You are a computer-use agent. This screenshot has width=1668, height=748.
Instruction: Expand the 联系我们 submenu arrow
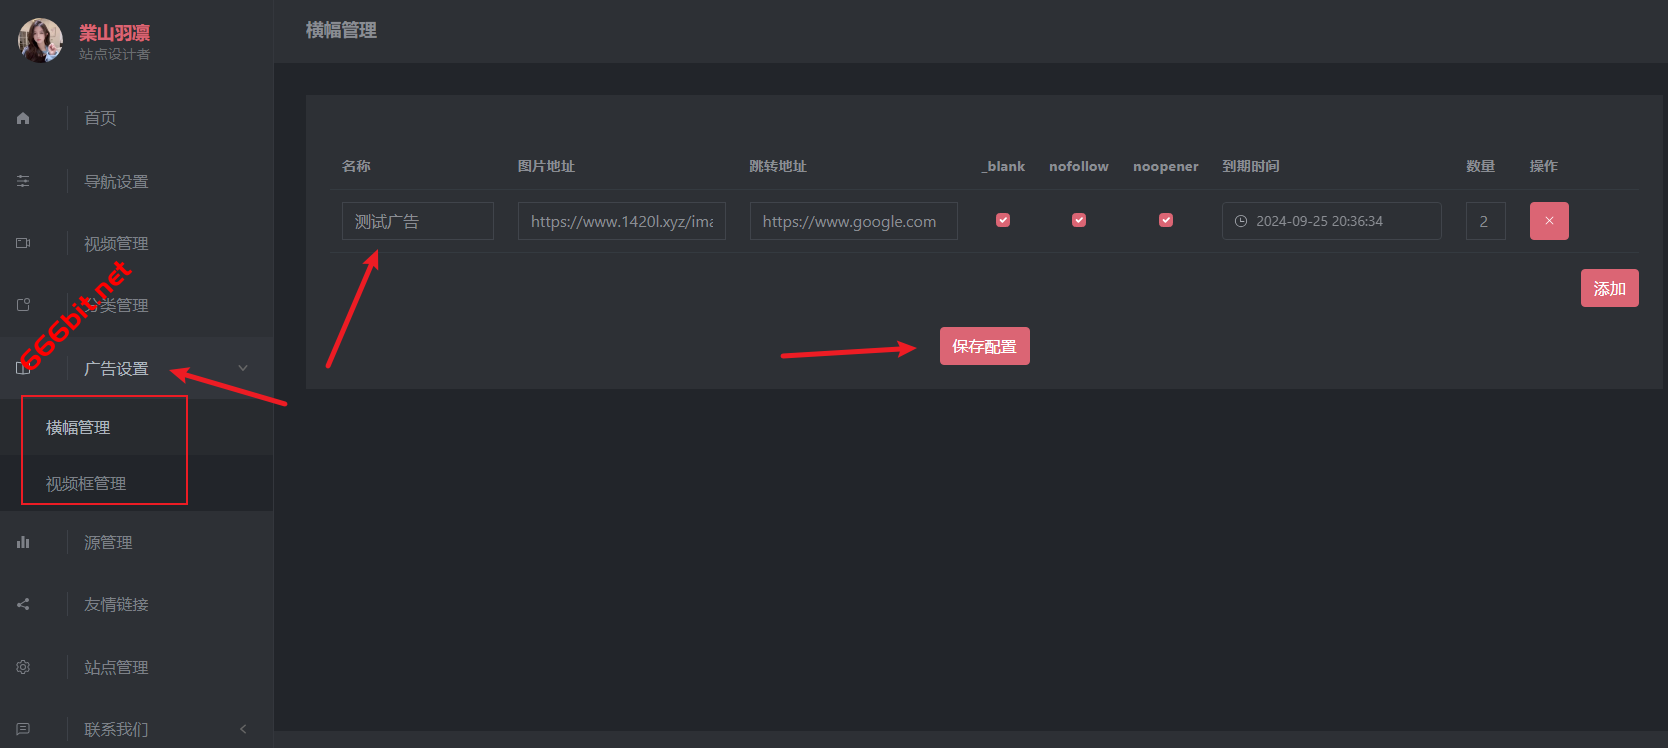[x=243, y=729]
